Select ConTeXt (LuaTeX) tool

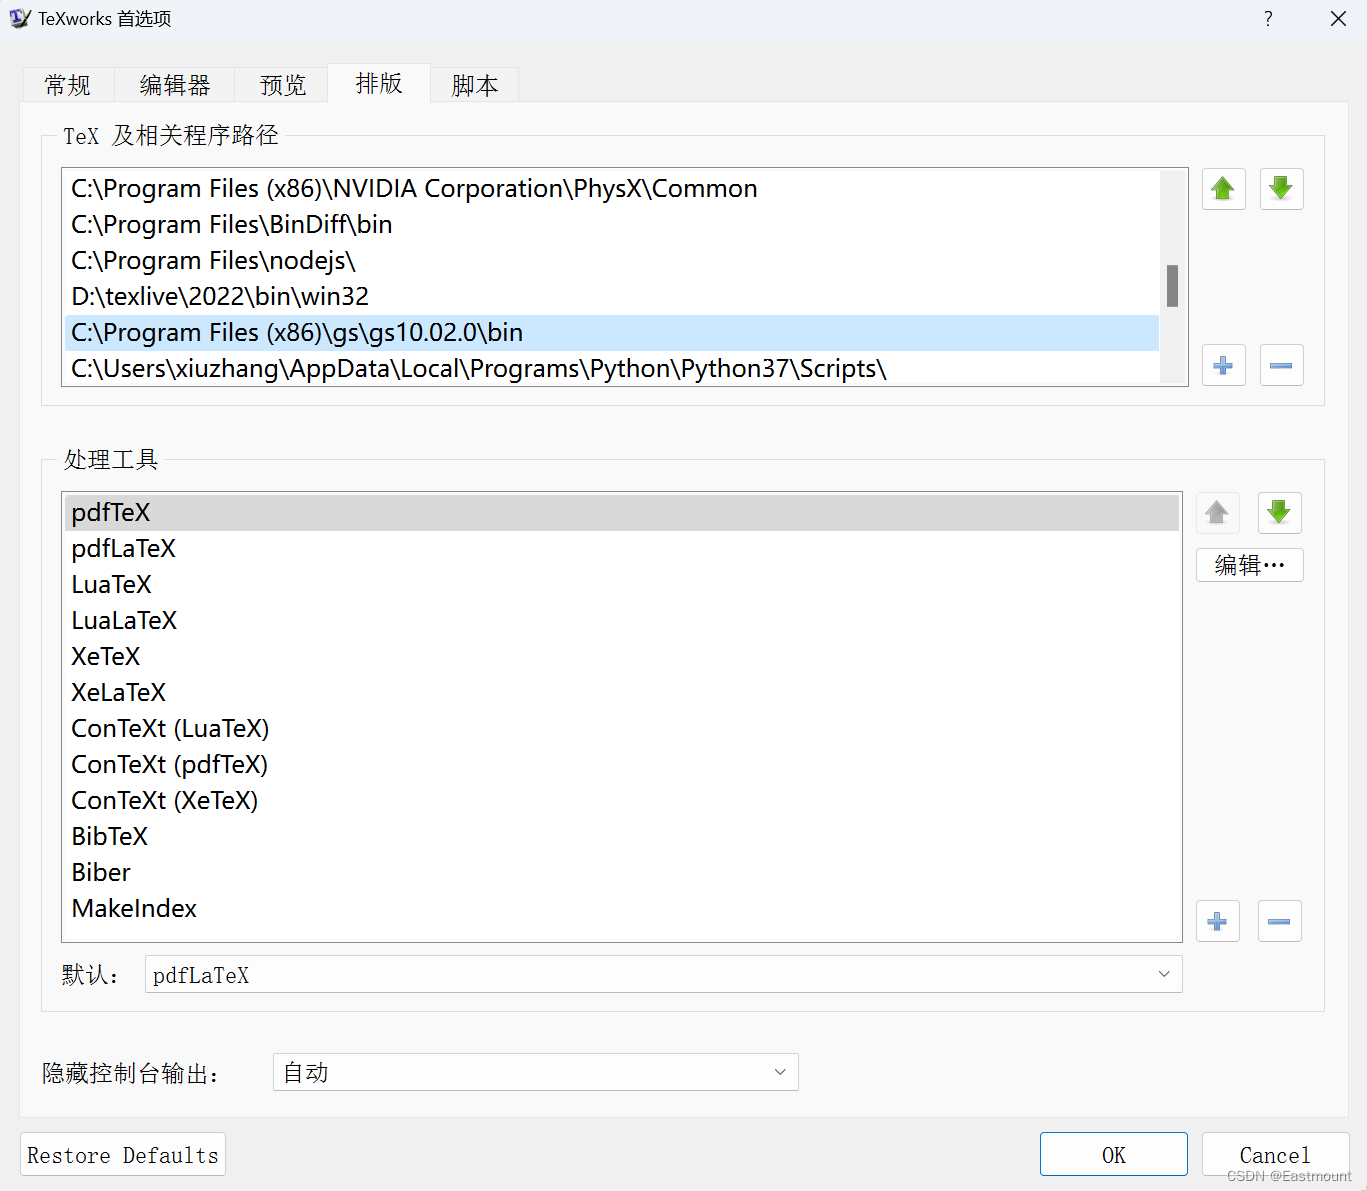622,728
